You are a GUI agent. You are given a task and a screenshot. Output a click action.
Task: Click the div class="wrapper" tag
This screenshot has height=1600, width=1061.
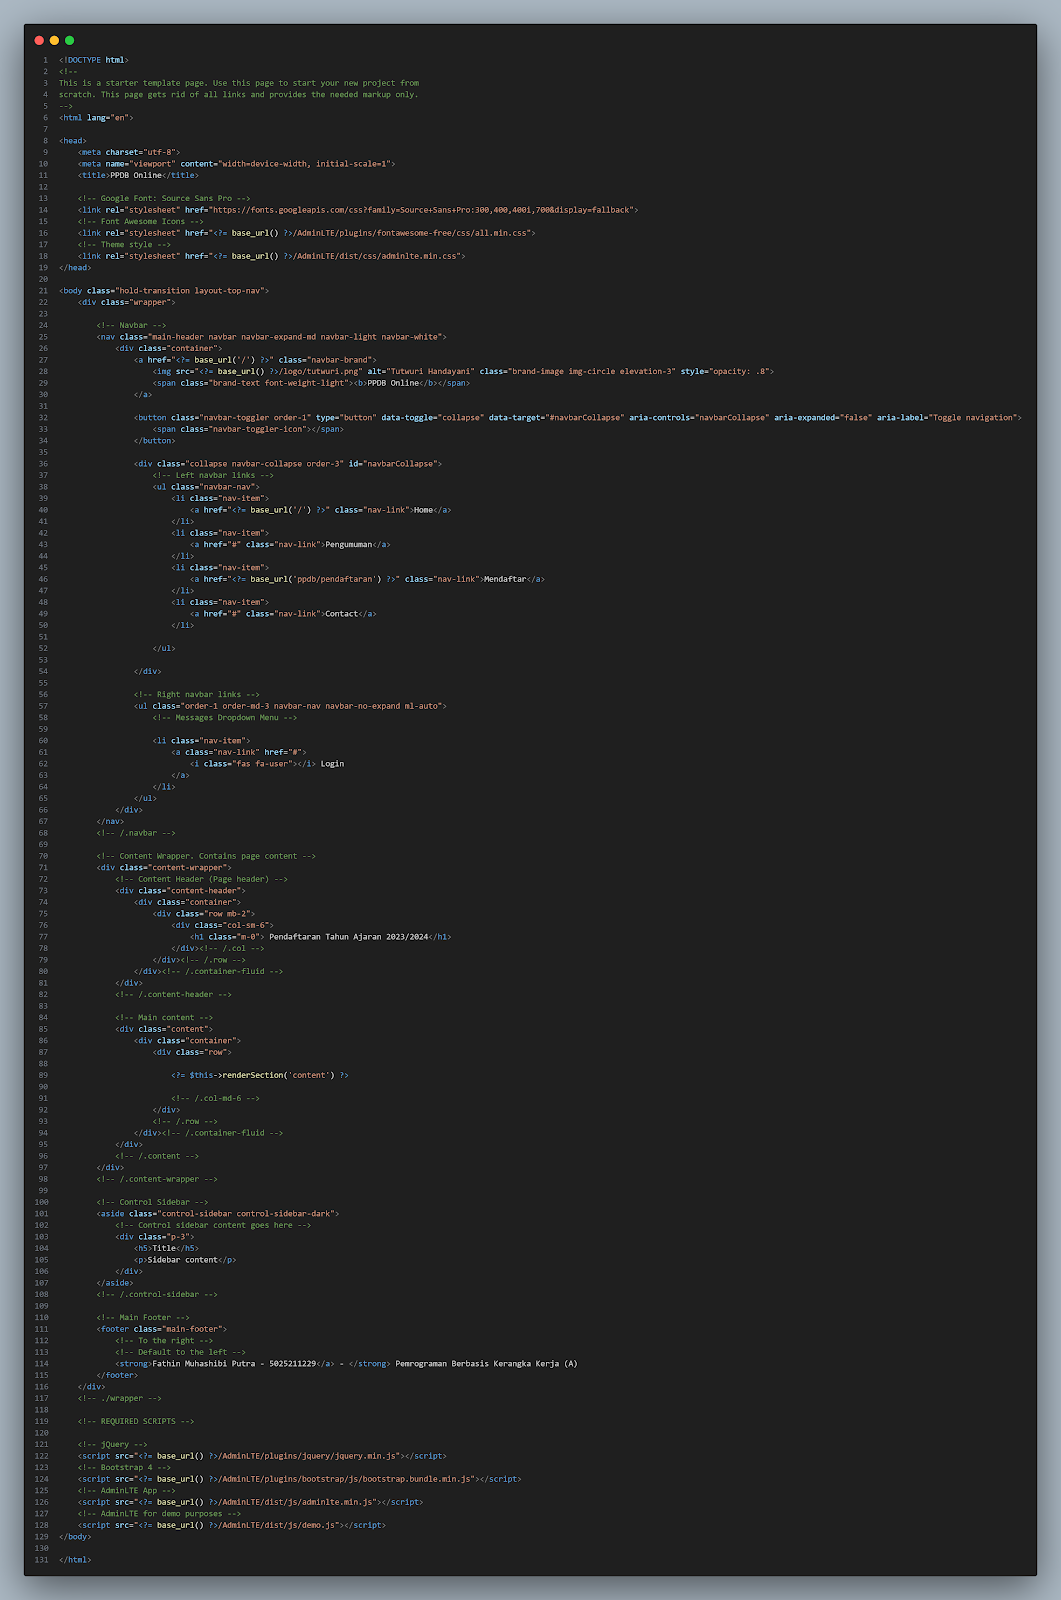tap(127, 302)
